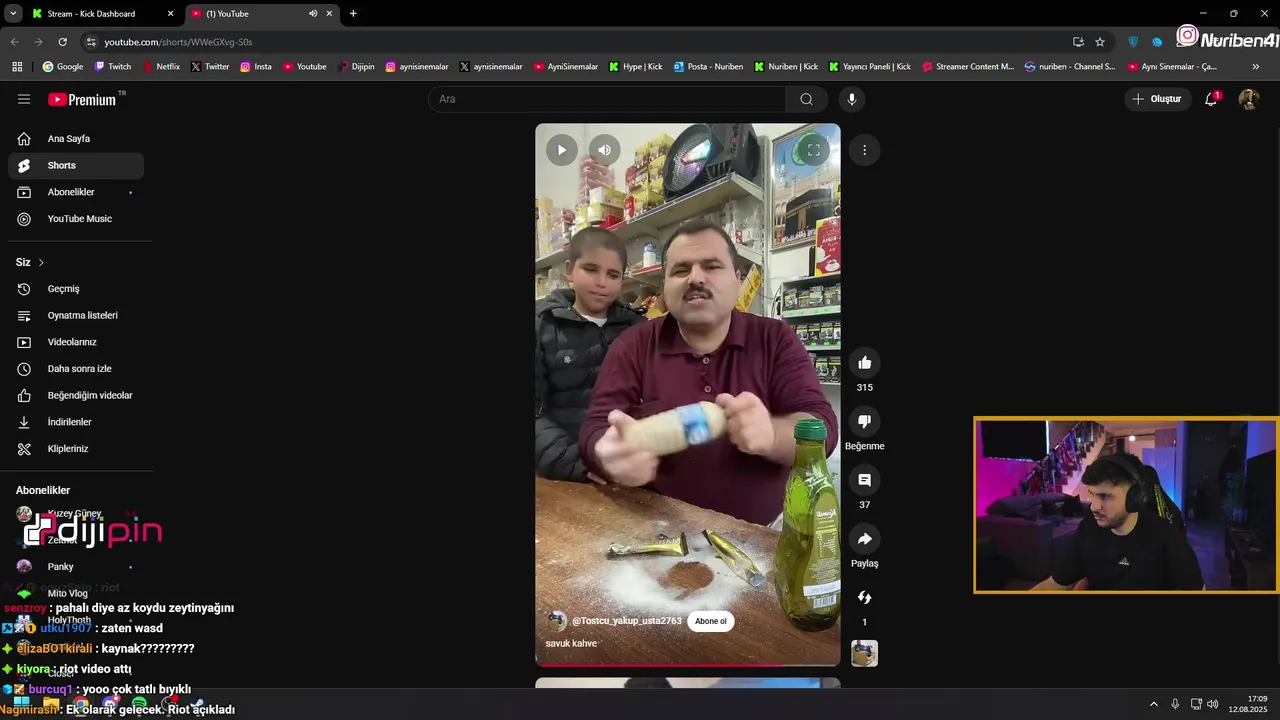This screenshot has height=720, width=1280.
Task: Open the notifications bell
Action: click(x=1211, y=99)
